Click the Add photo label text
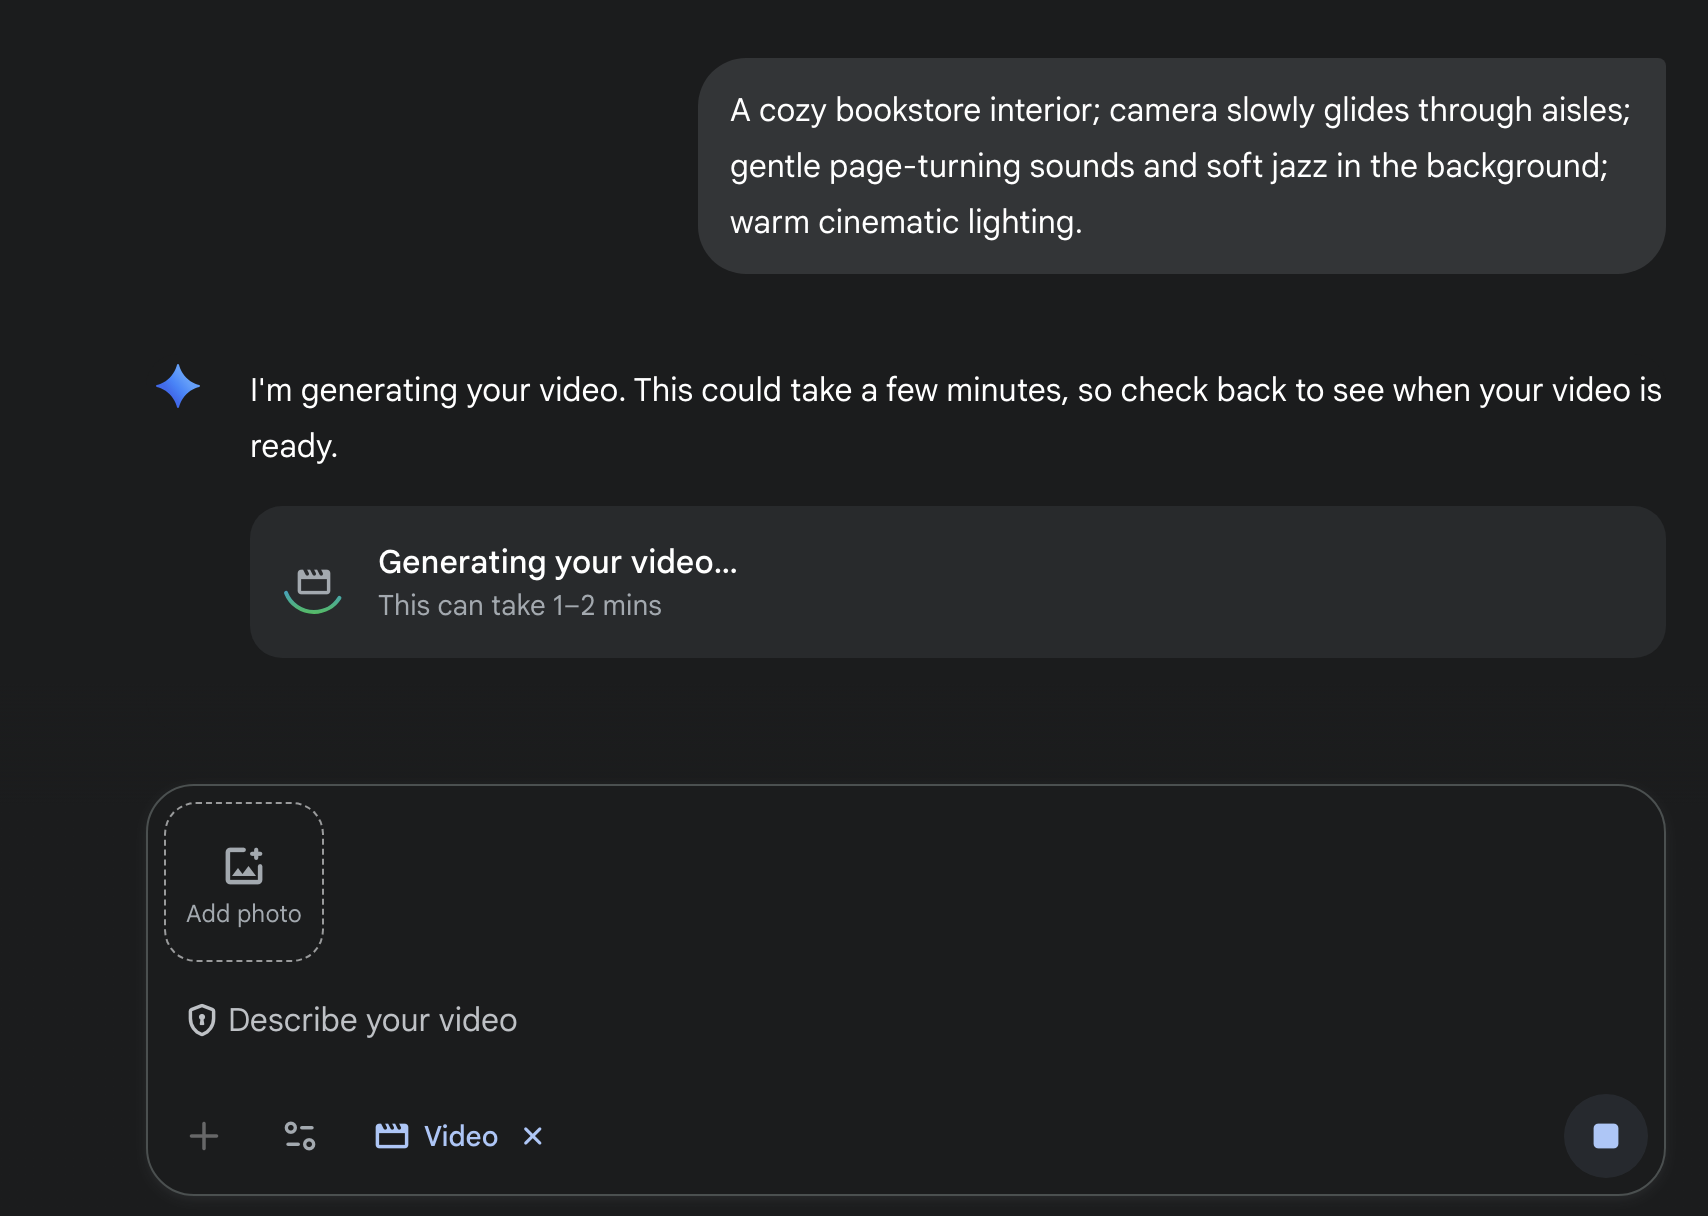1708x1216 pixels. (244, 914)
